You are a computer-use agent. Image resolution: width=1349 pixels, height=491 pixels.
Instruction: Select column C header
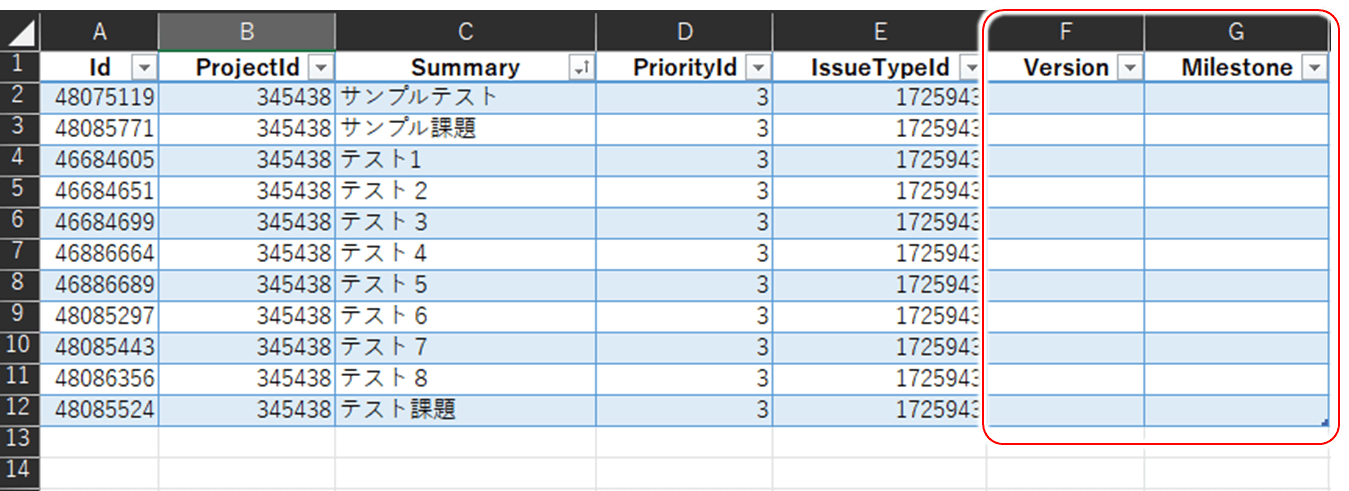(465, 33)
